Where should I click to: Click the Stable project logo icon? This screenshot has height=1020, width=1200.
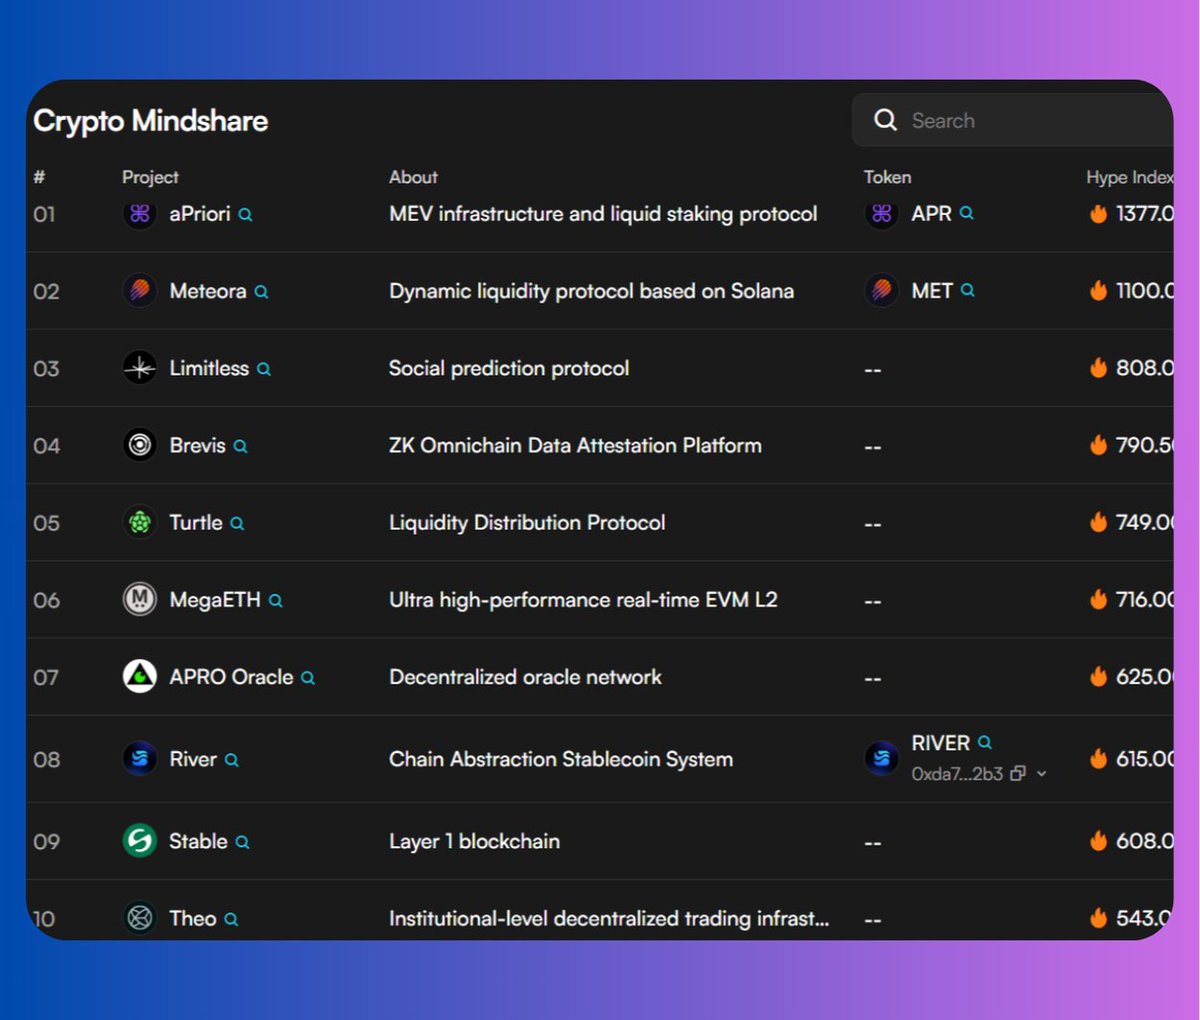(x=140, y=841)
